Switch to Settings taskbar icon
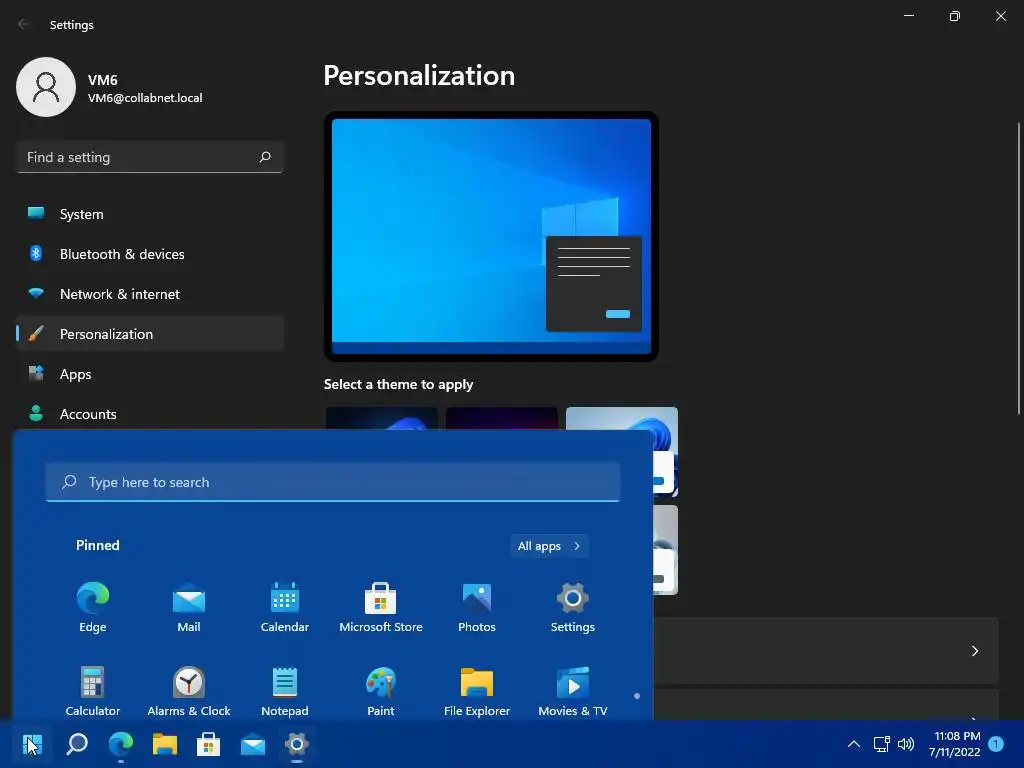Viewport: 1024px width, 768px height. click(x=296, y=744)
